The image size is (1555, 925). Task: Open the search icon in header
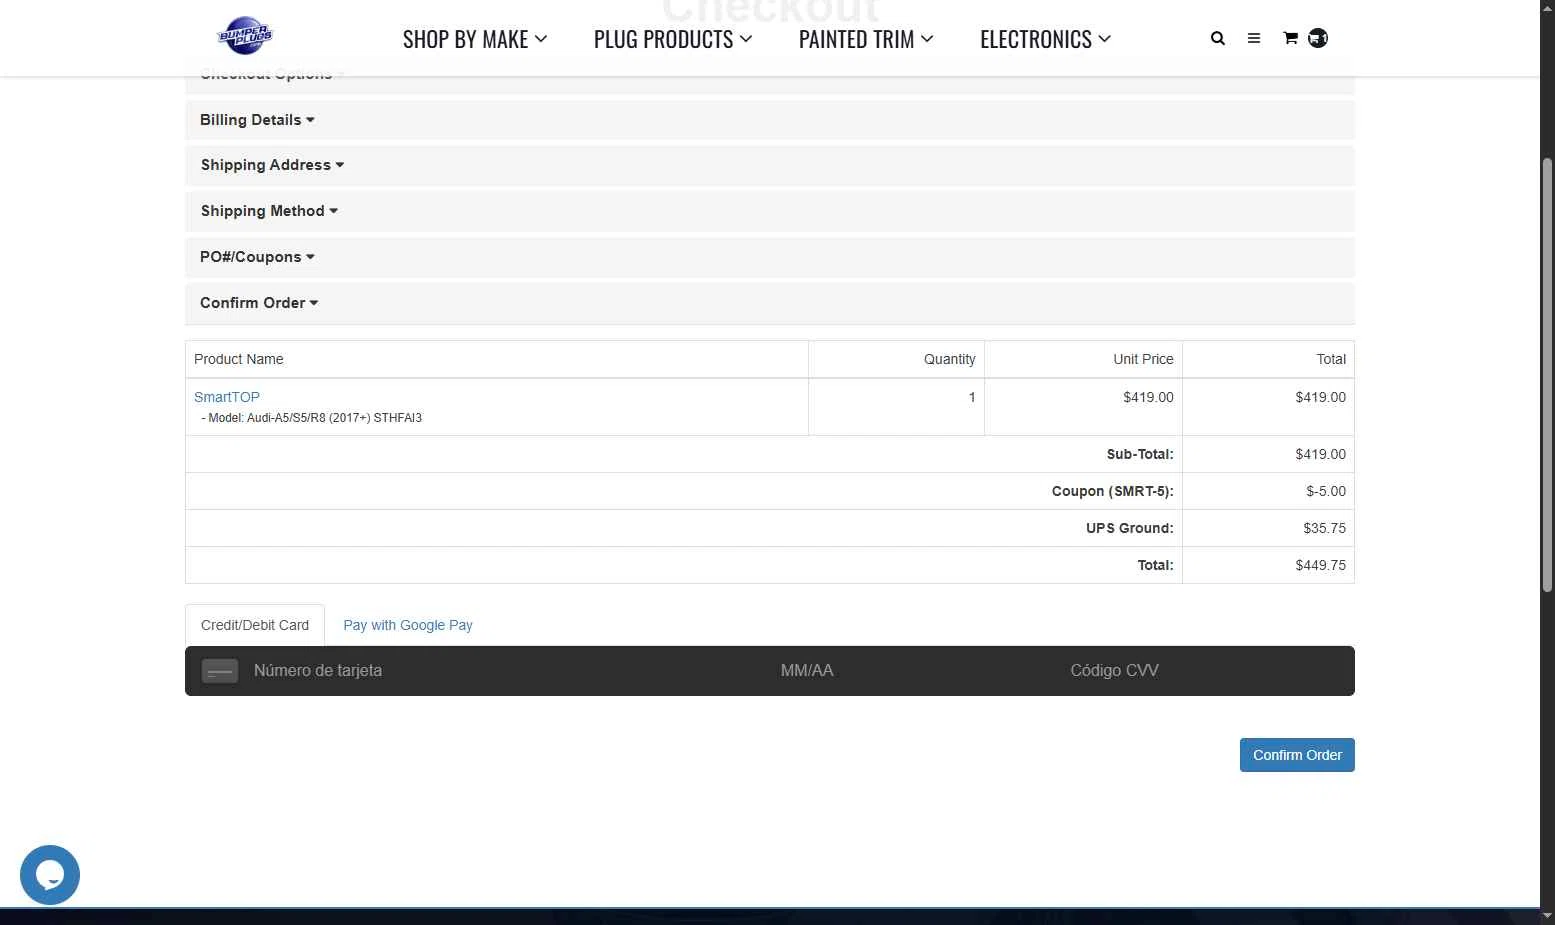coord(1217,38)
